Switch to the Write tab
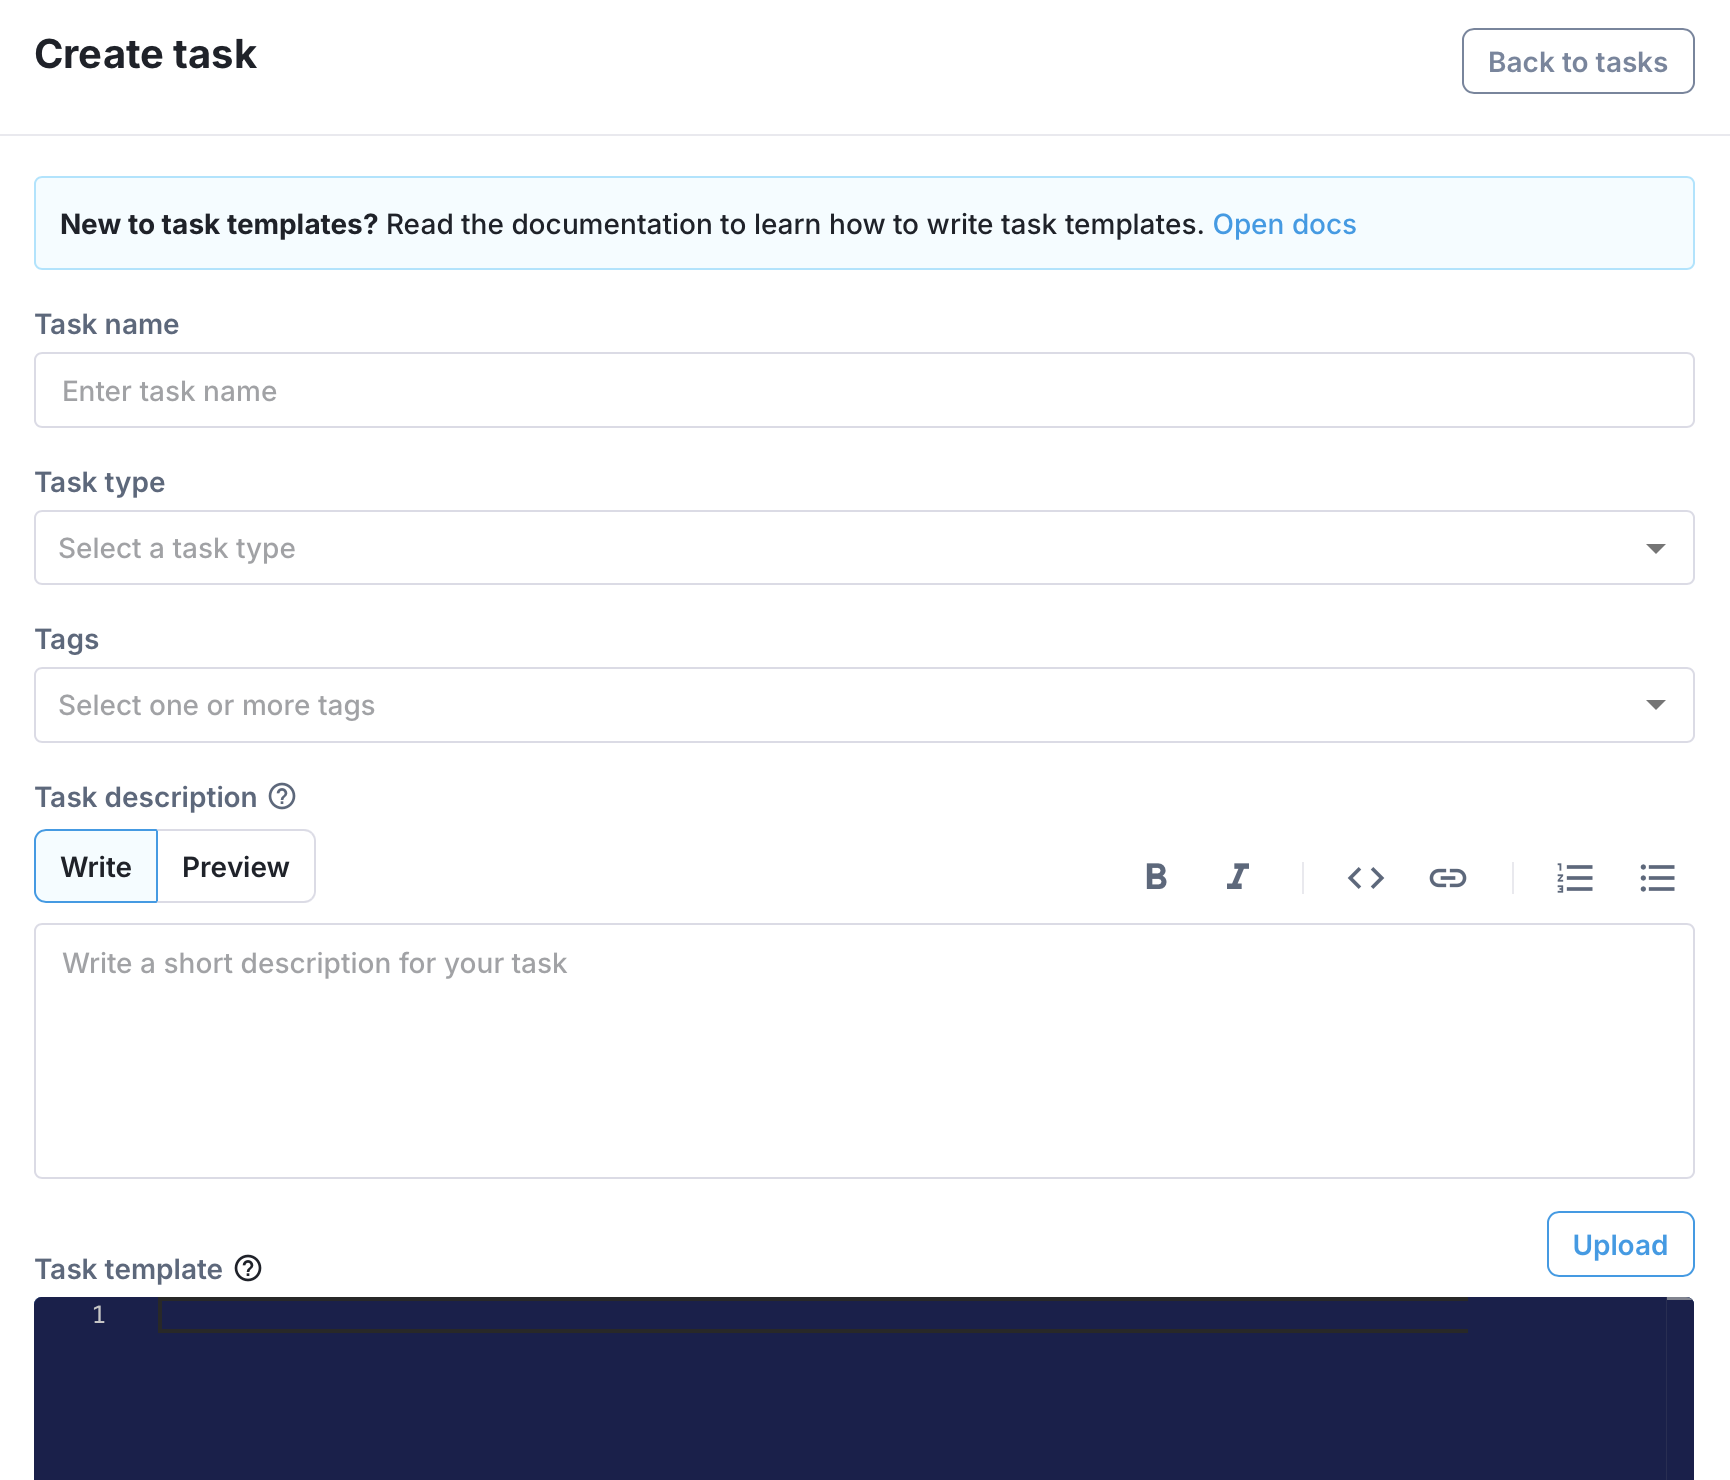Viewport: 1730px width, 1480px height. pos(96,867)
